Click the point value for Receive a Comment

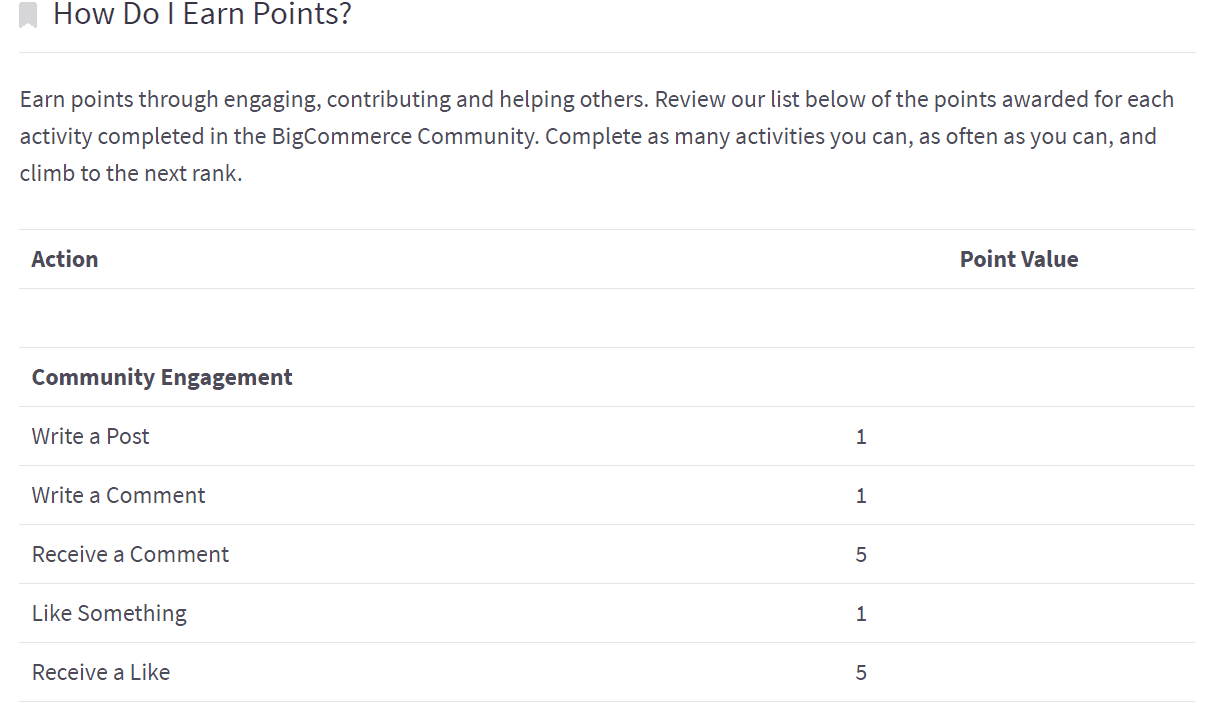pos(861,555)
